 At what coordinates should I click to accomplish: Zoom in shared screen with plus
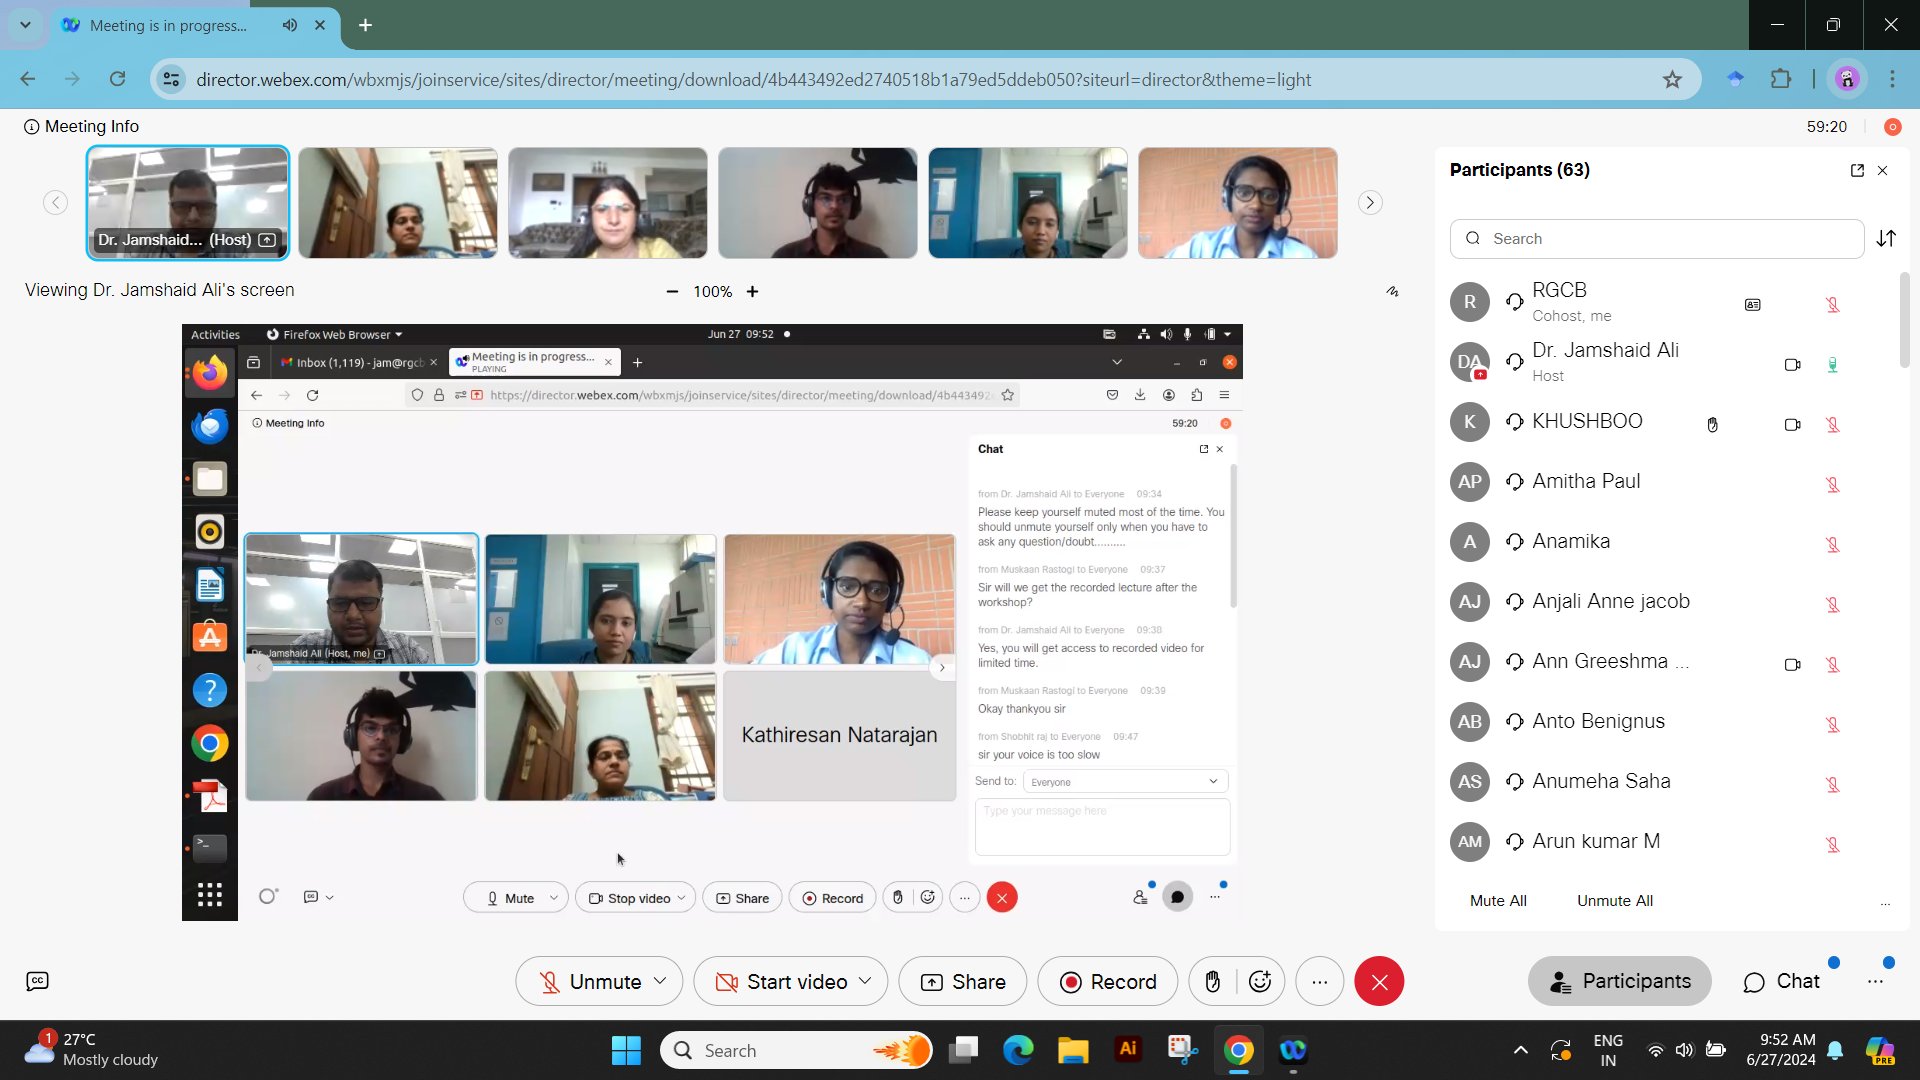coord(753,291)
